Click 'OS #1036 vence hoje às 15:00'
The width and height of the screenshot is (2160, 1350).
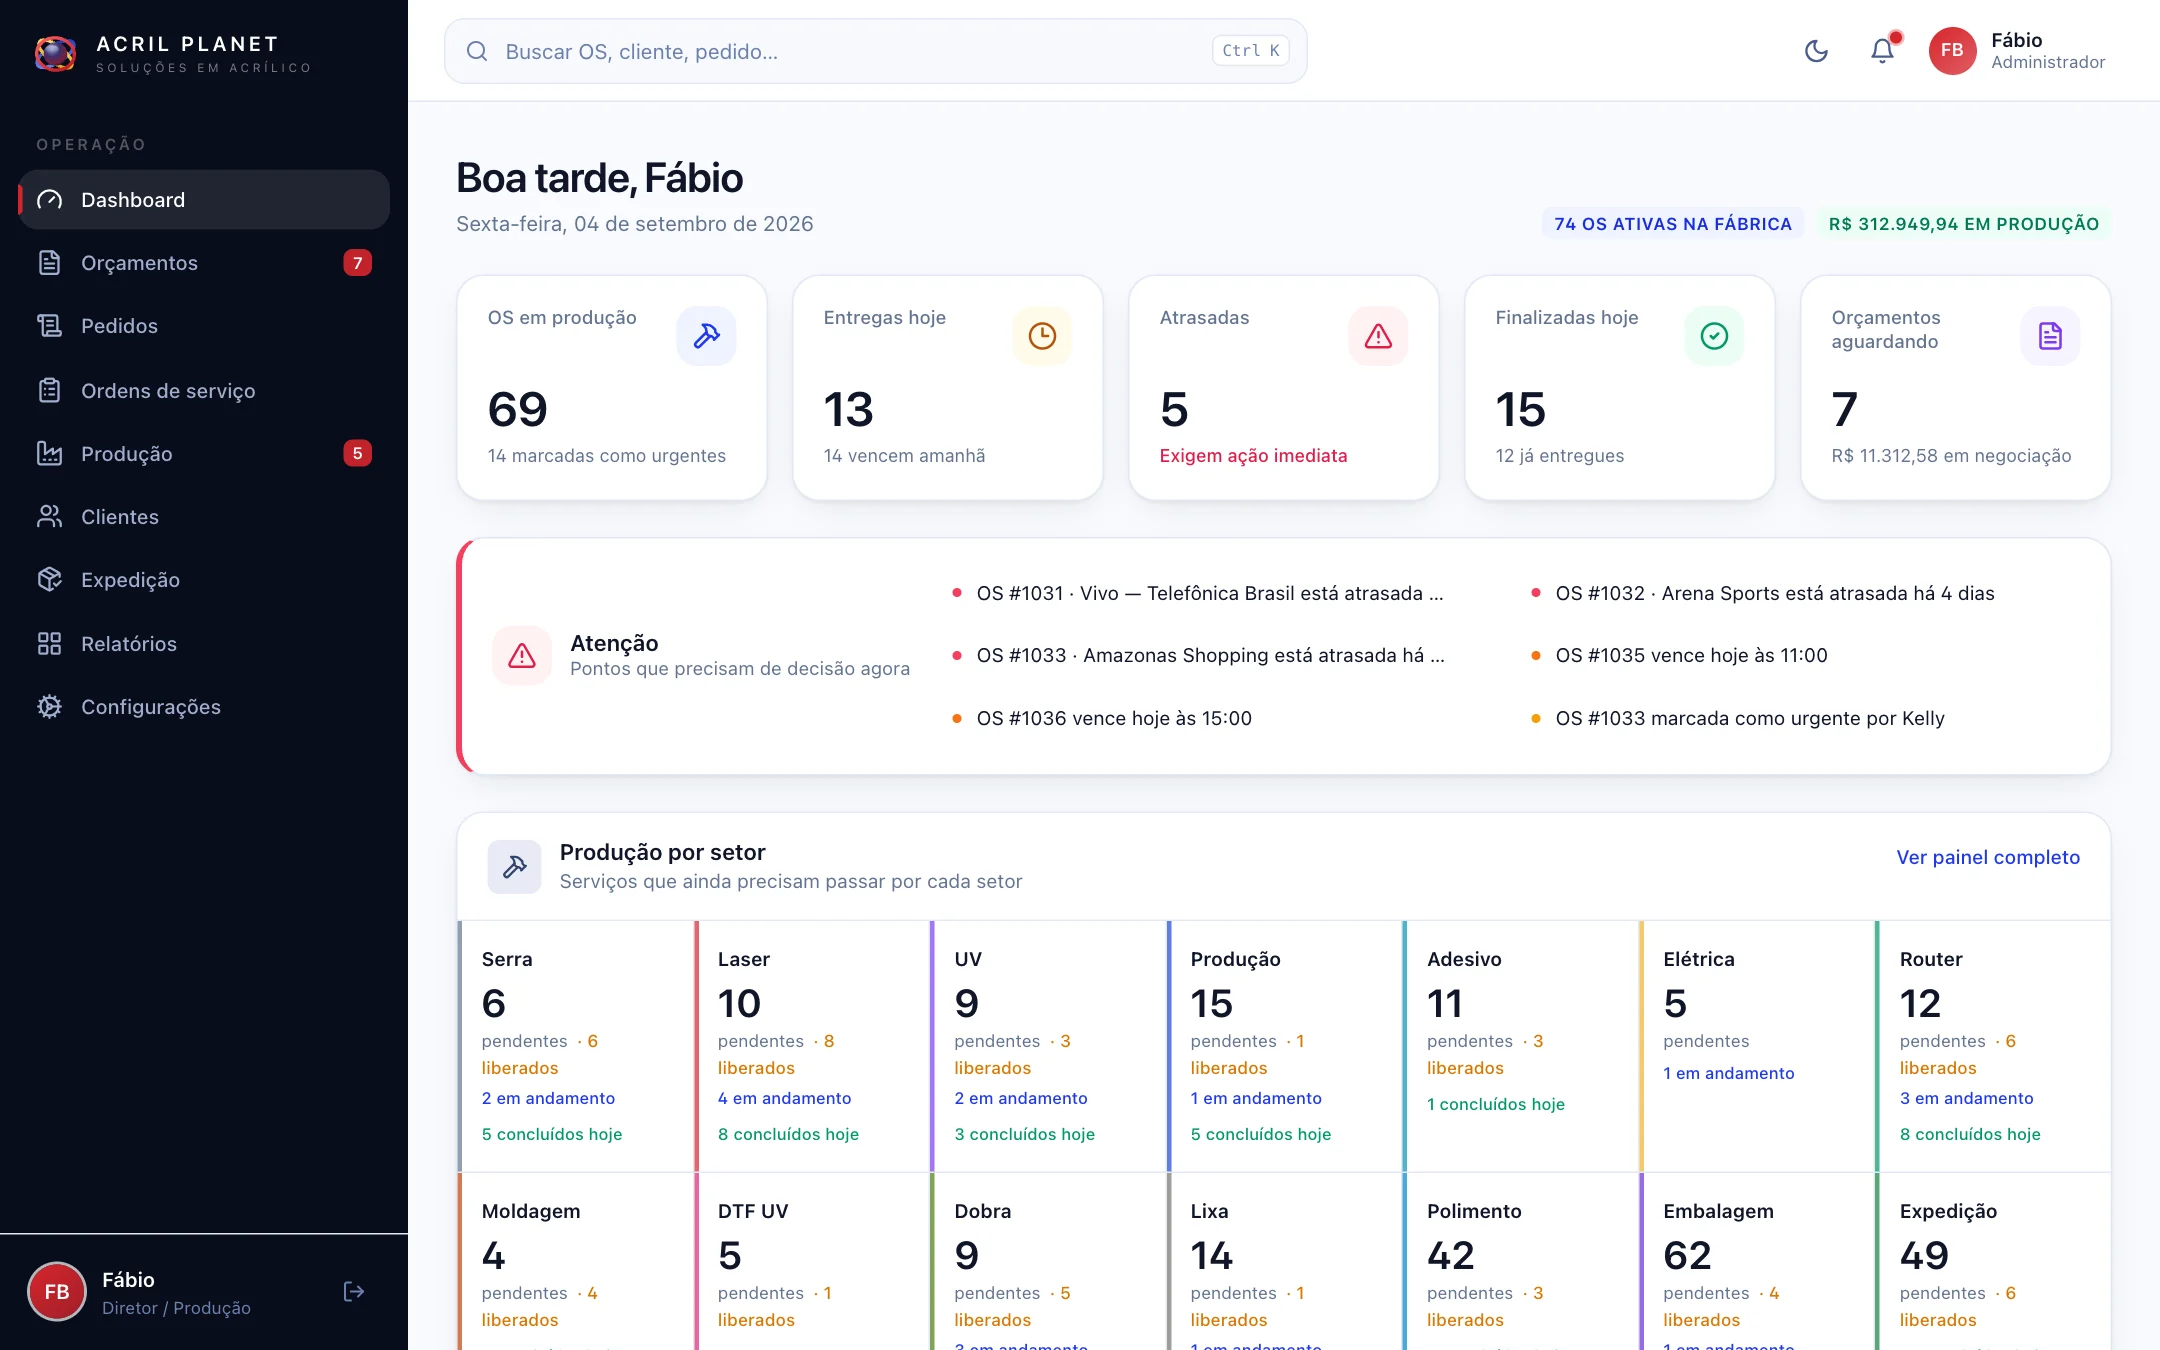pyautogui.click(x=1114, y=718)
